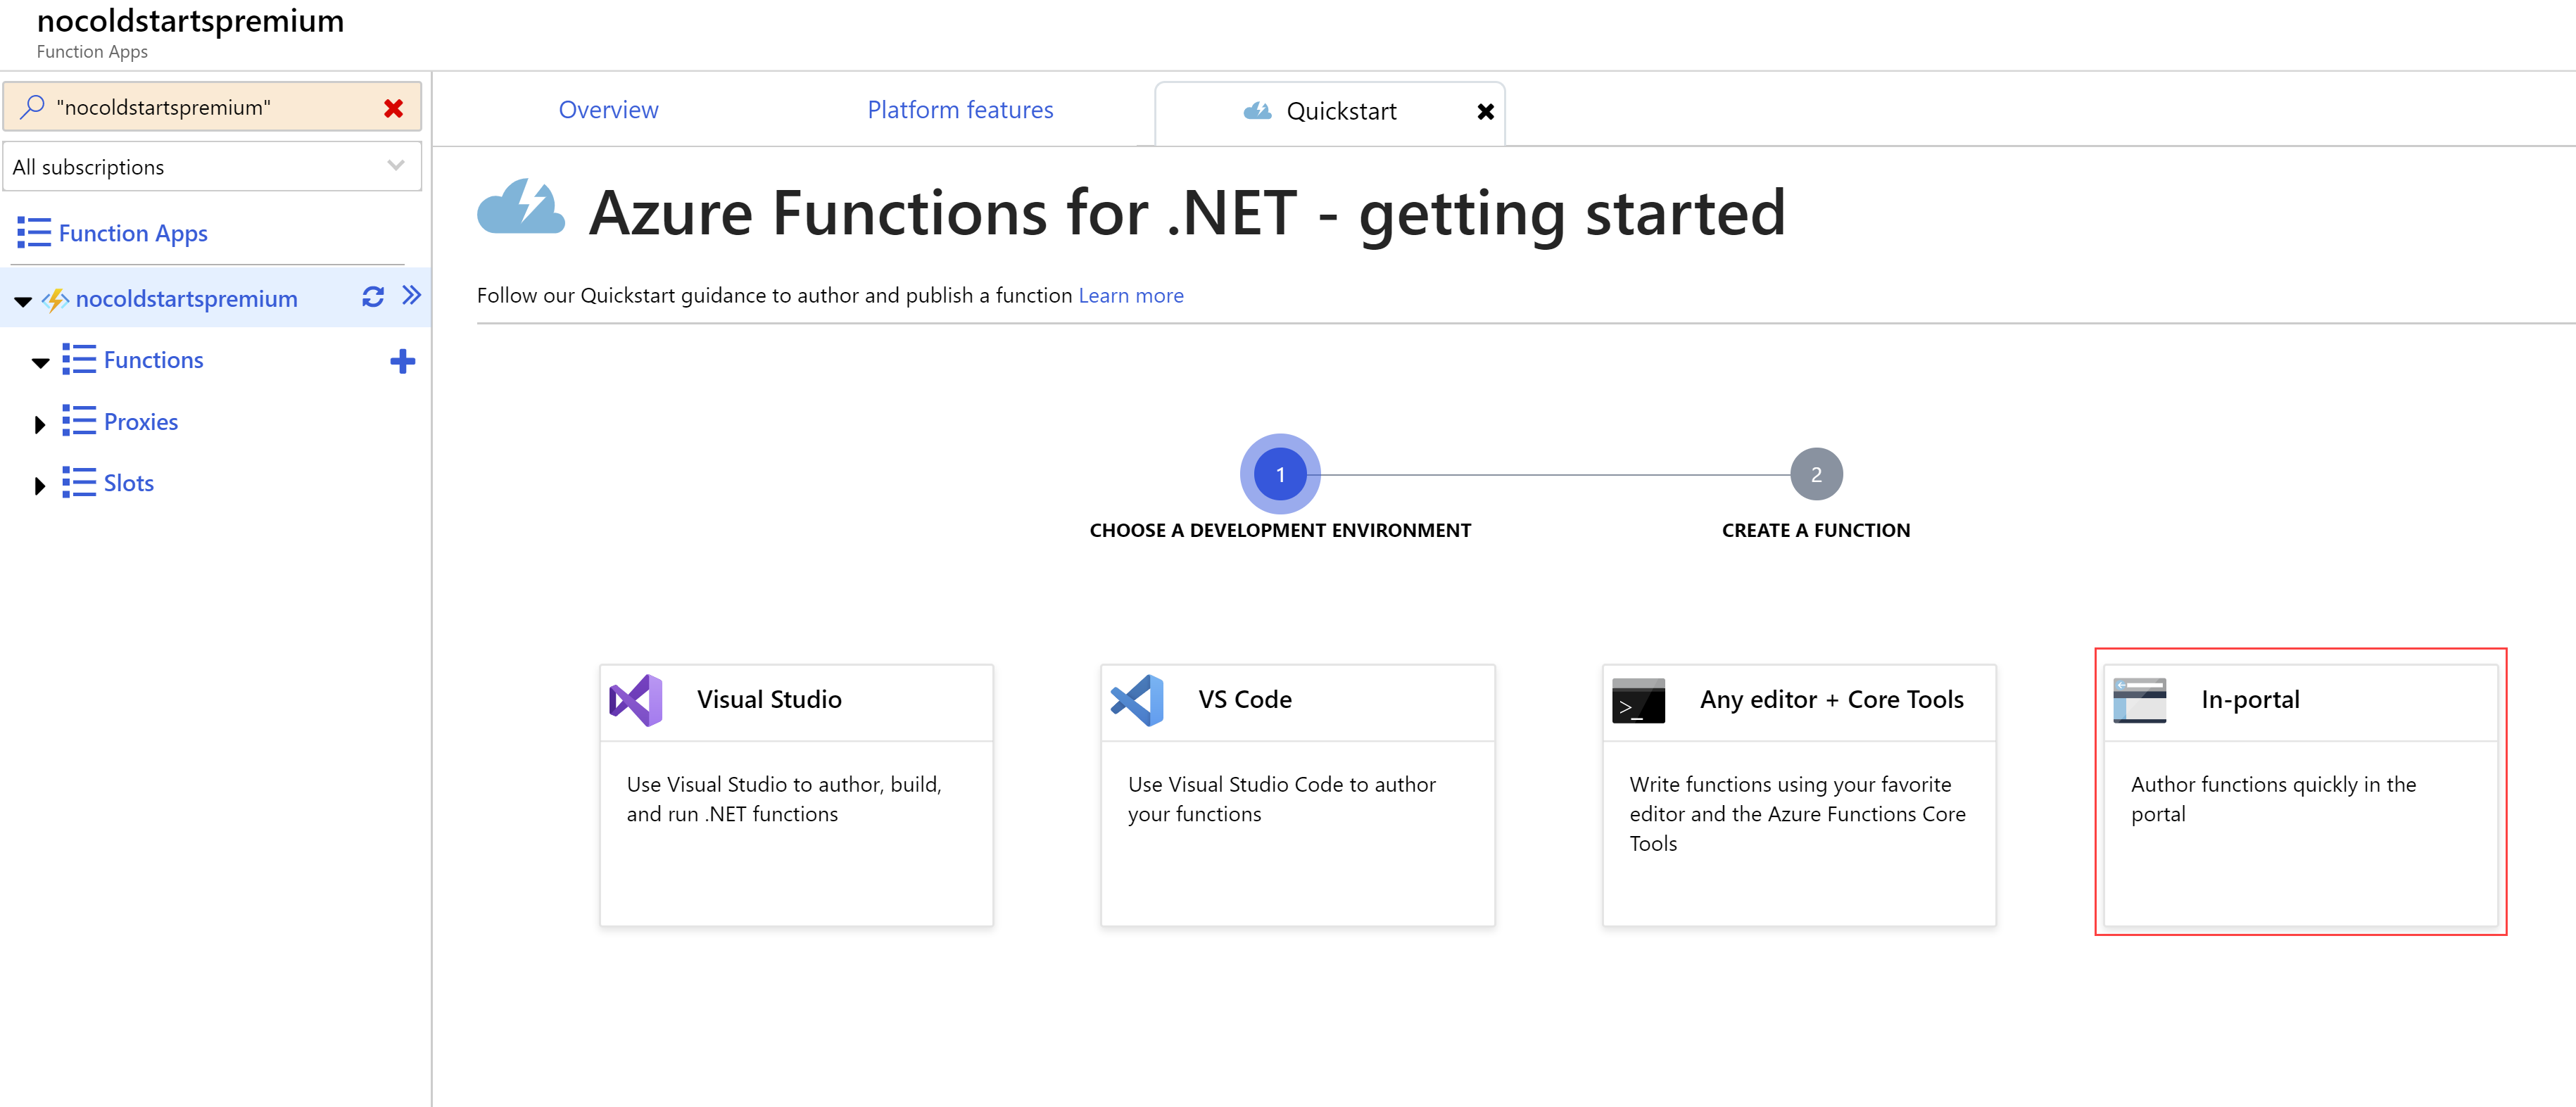Screen dimensions: 2576x1107
Task: Click "CREATE A FUNCTION" step label
Action: [x=1816, y=531]
